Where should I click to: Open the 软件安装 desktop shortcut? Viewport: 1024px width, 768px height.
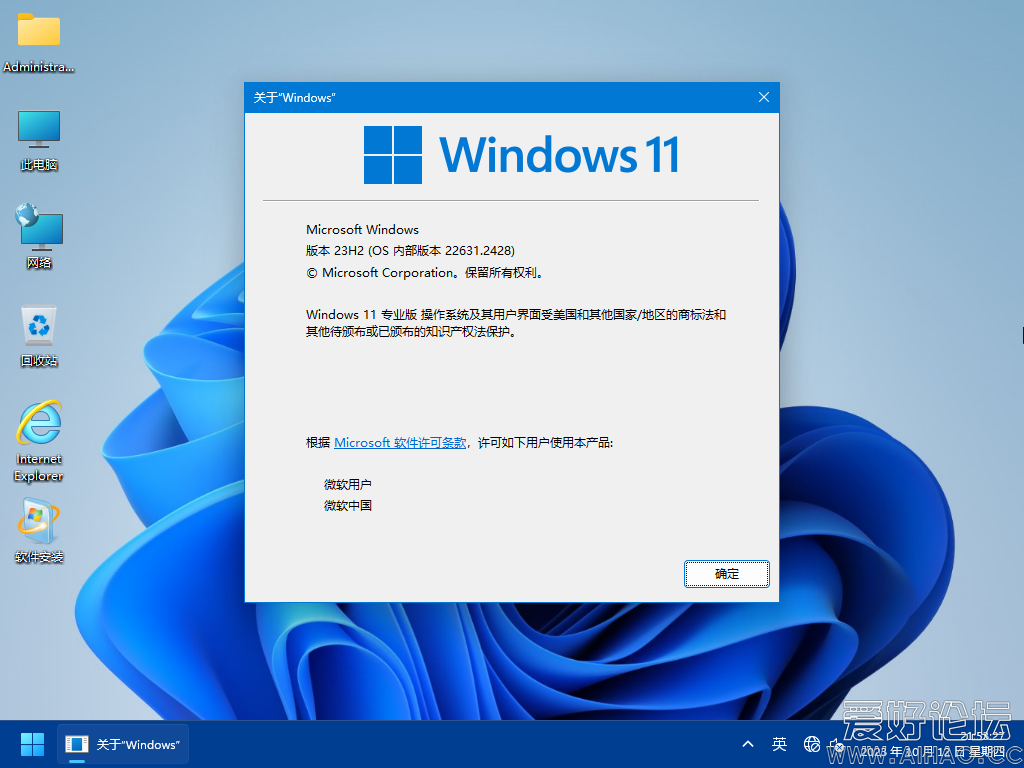38,525
